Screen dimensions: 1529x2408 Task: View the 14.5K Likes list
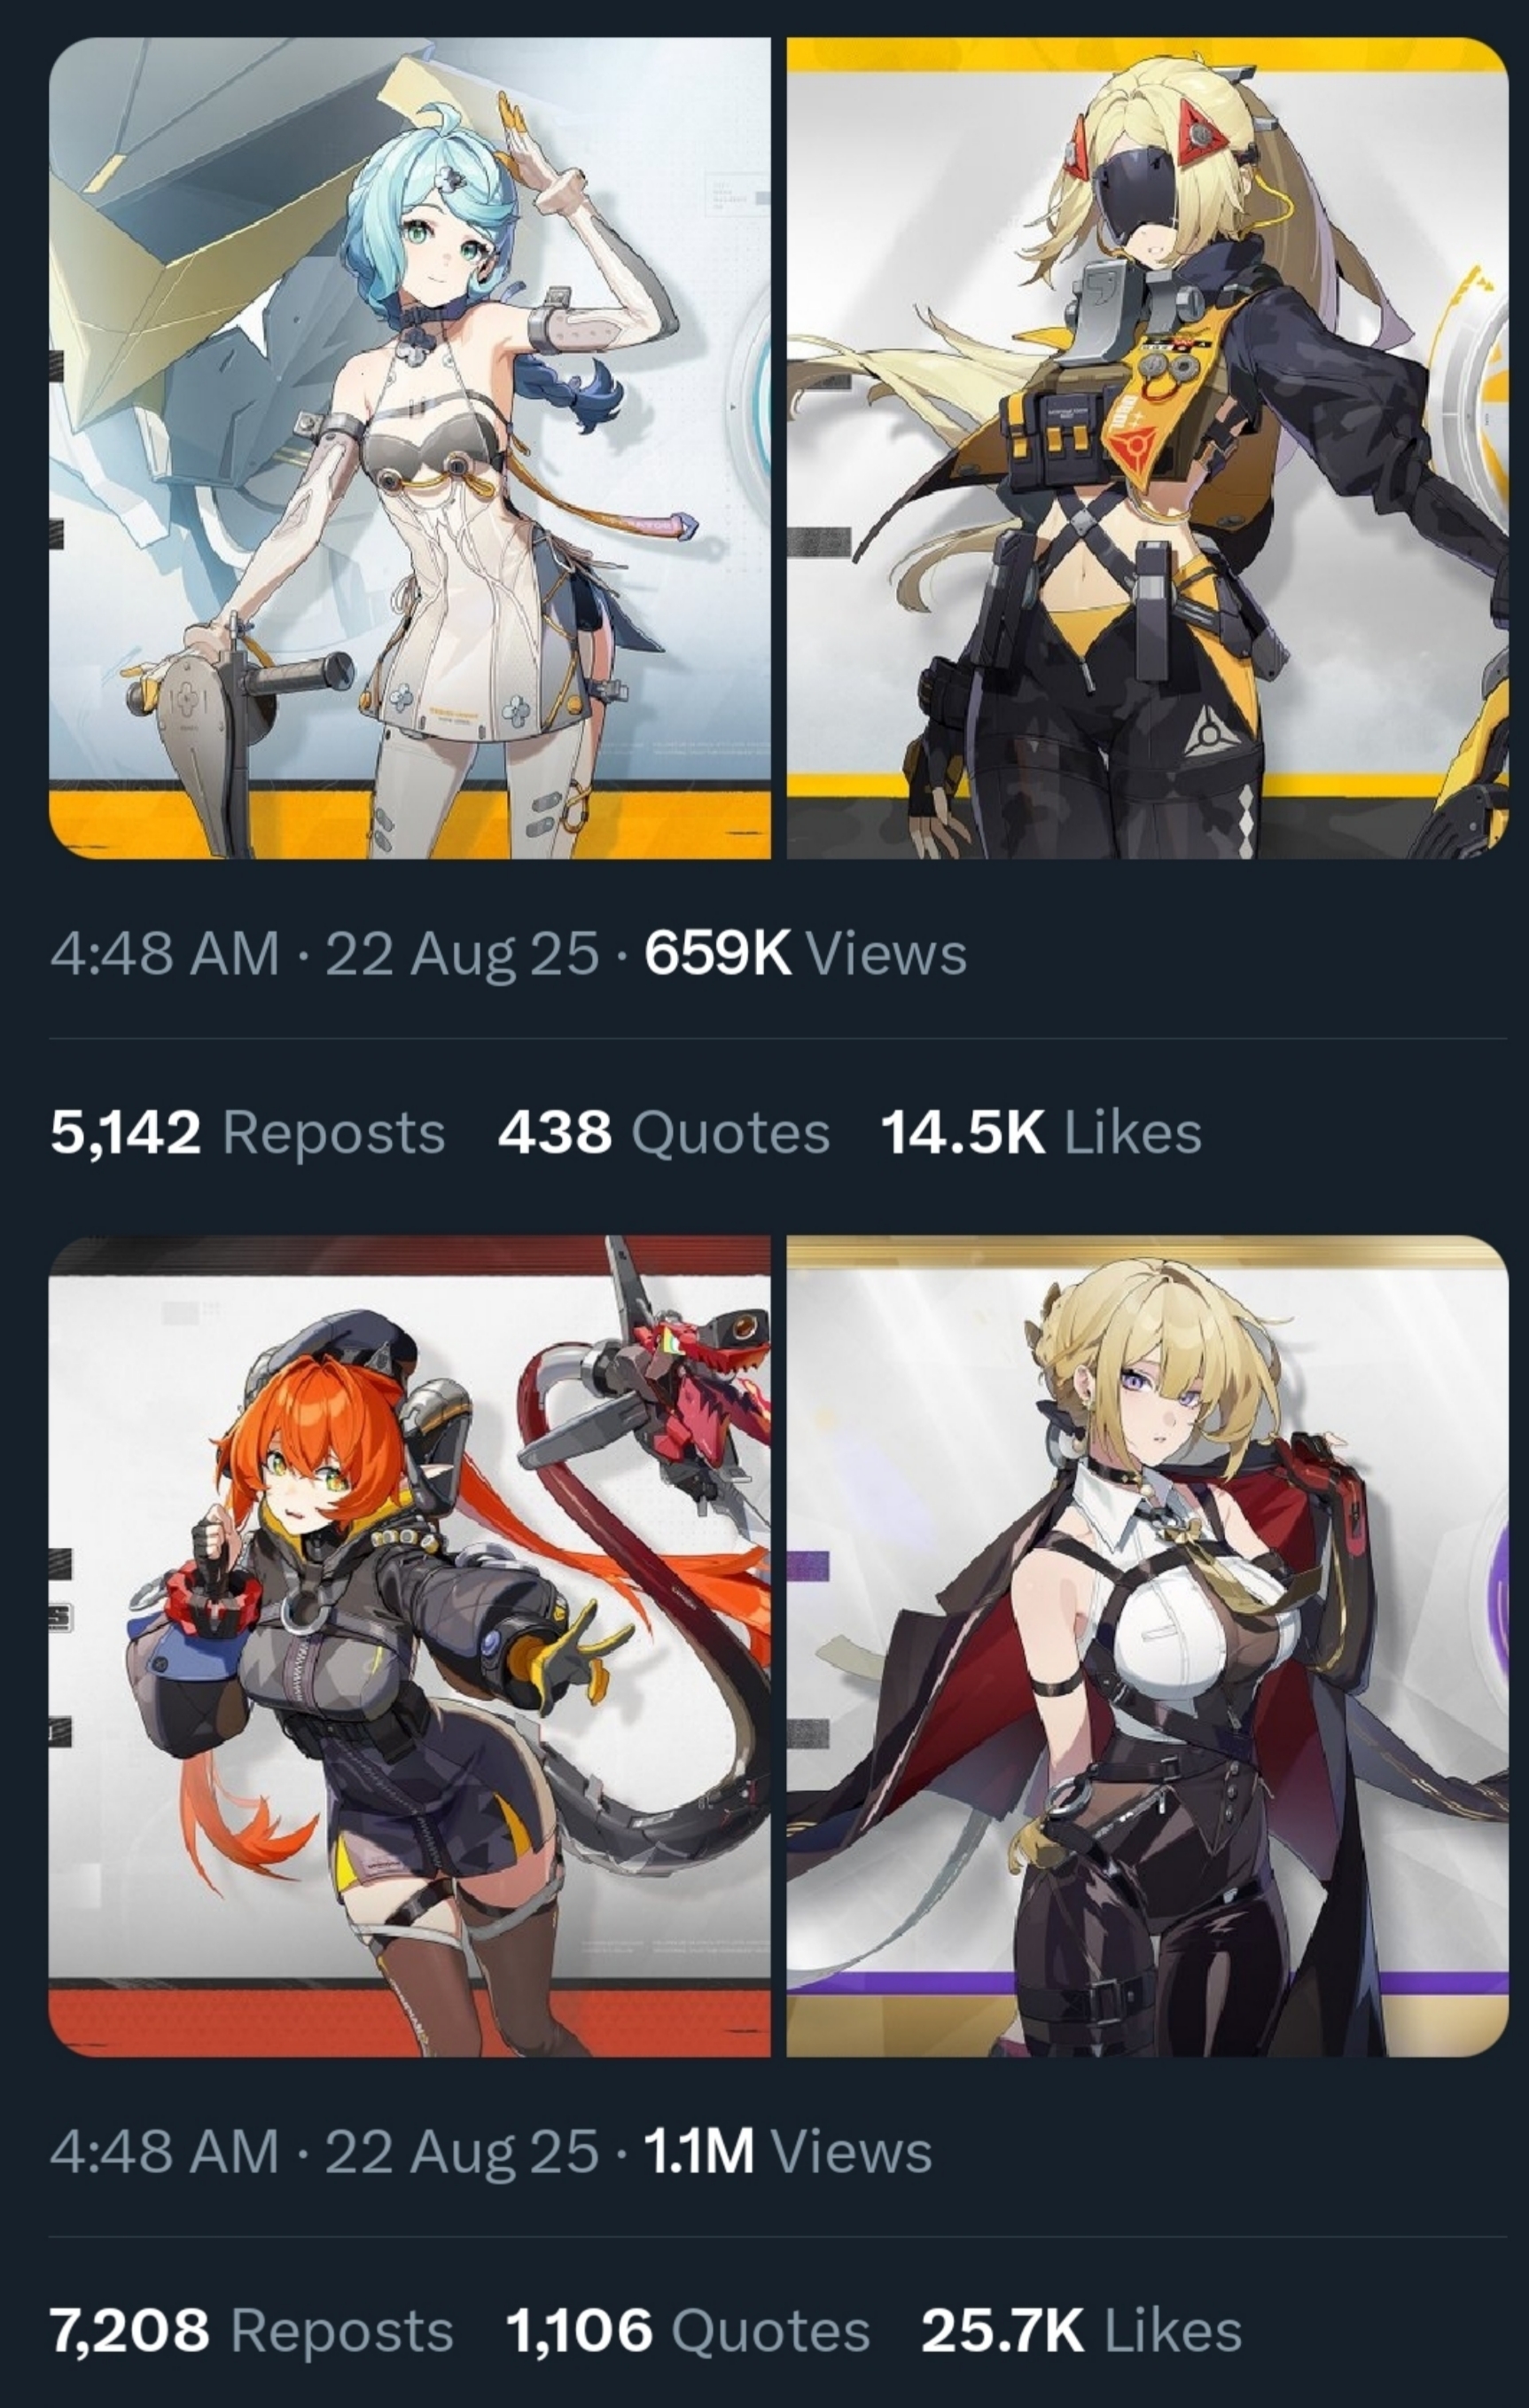[x=1041, y=1132]
